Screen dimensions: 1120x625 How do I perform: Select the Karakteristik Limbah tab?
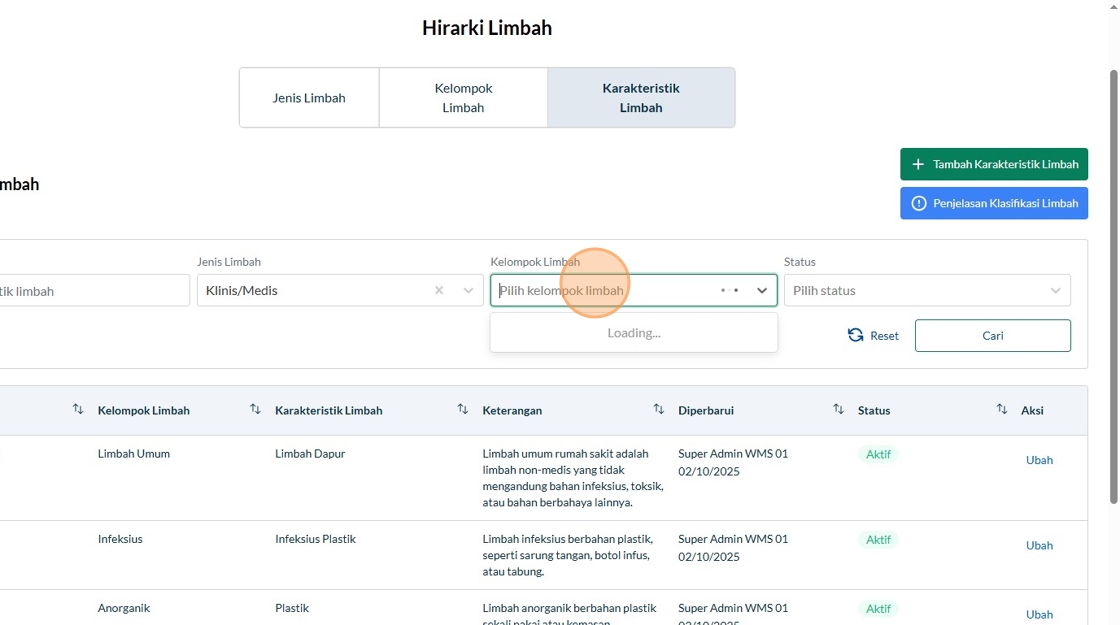click(641, 98)
